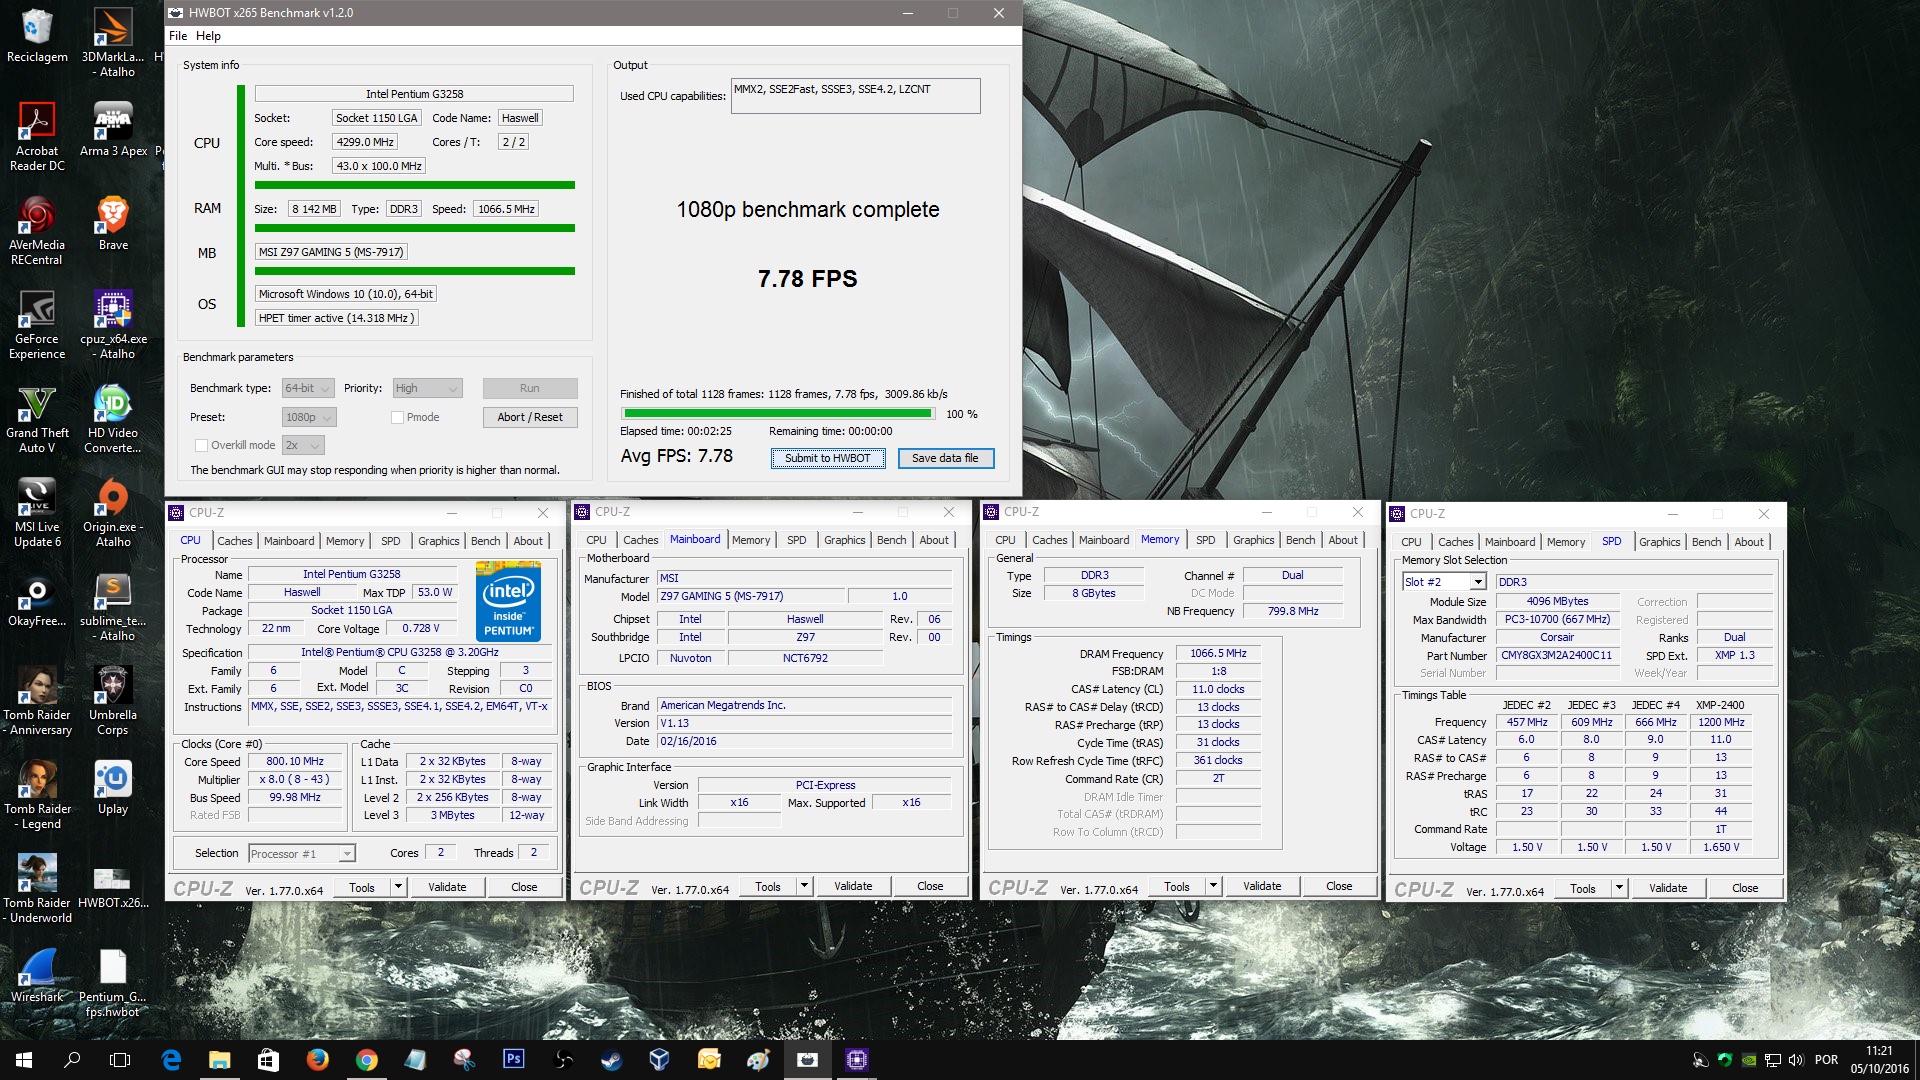The image size is (1920, 1080).
Task: Click the Abort / Reset button
Action: click(530, 417)
